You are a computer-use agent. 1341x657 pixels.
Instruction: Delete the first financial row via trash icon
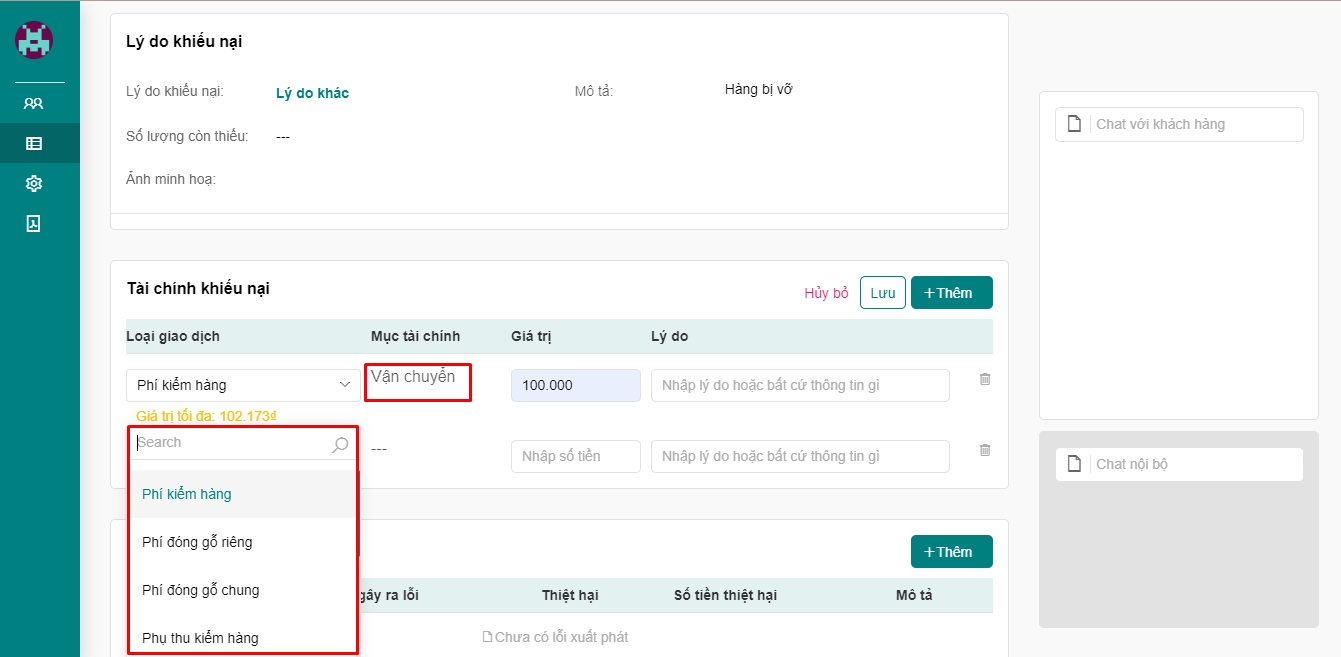(x=984, y=380)
